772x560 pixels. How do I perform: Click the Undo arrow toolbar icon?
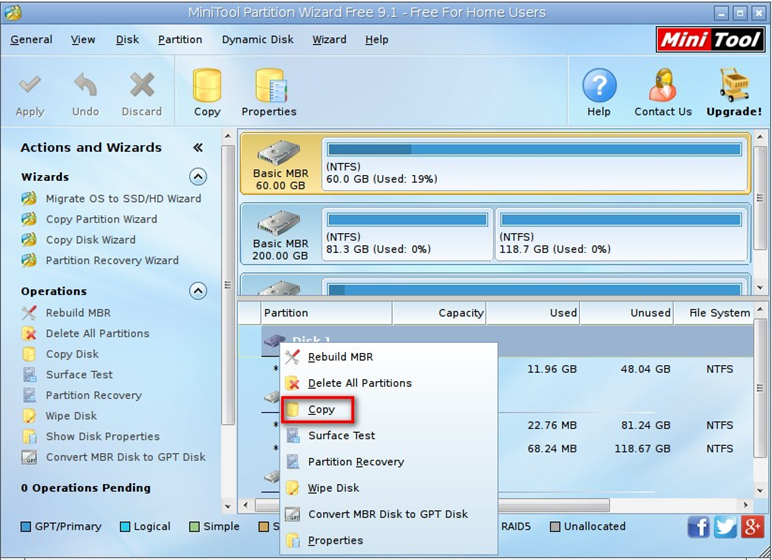tap(85, 86)
